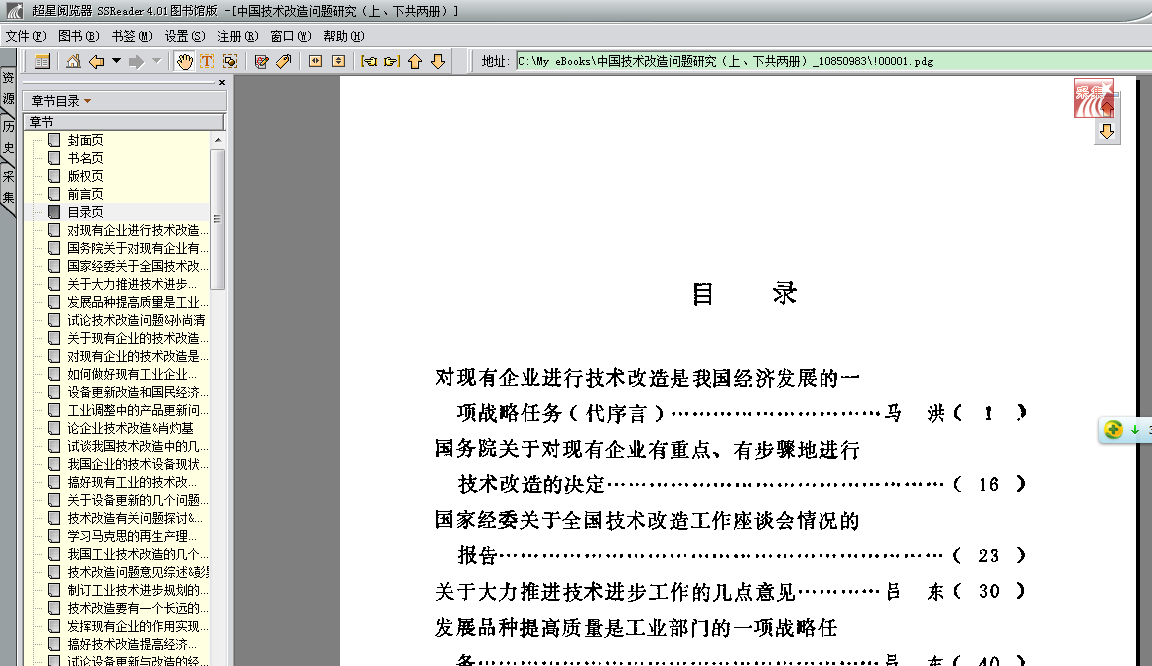The image size is (1152, 666).
Task: Jump to next section pointing-hand icon
Action: 392,62
